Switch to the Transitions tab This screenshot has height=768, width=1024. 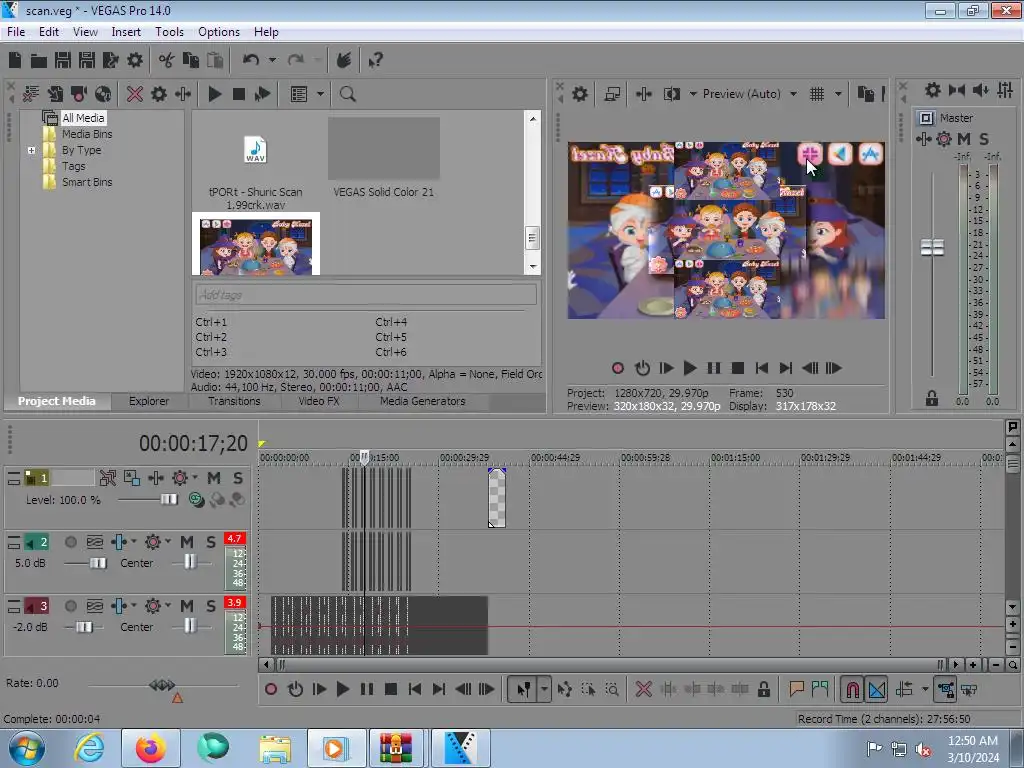(234, 401)
